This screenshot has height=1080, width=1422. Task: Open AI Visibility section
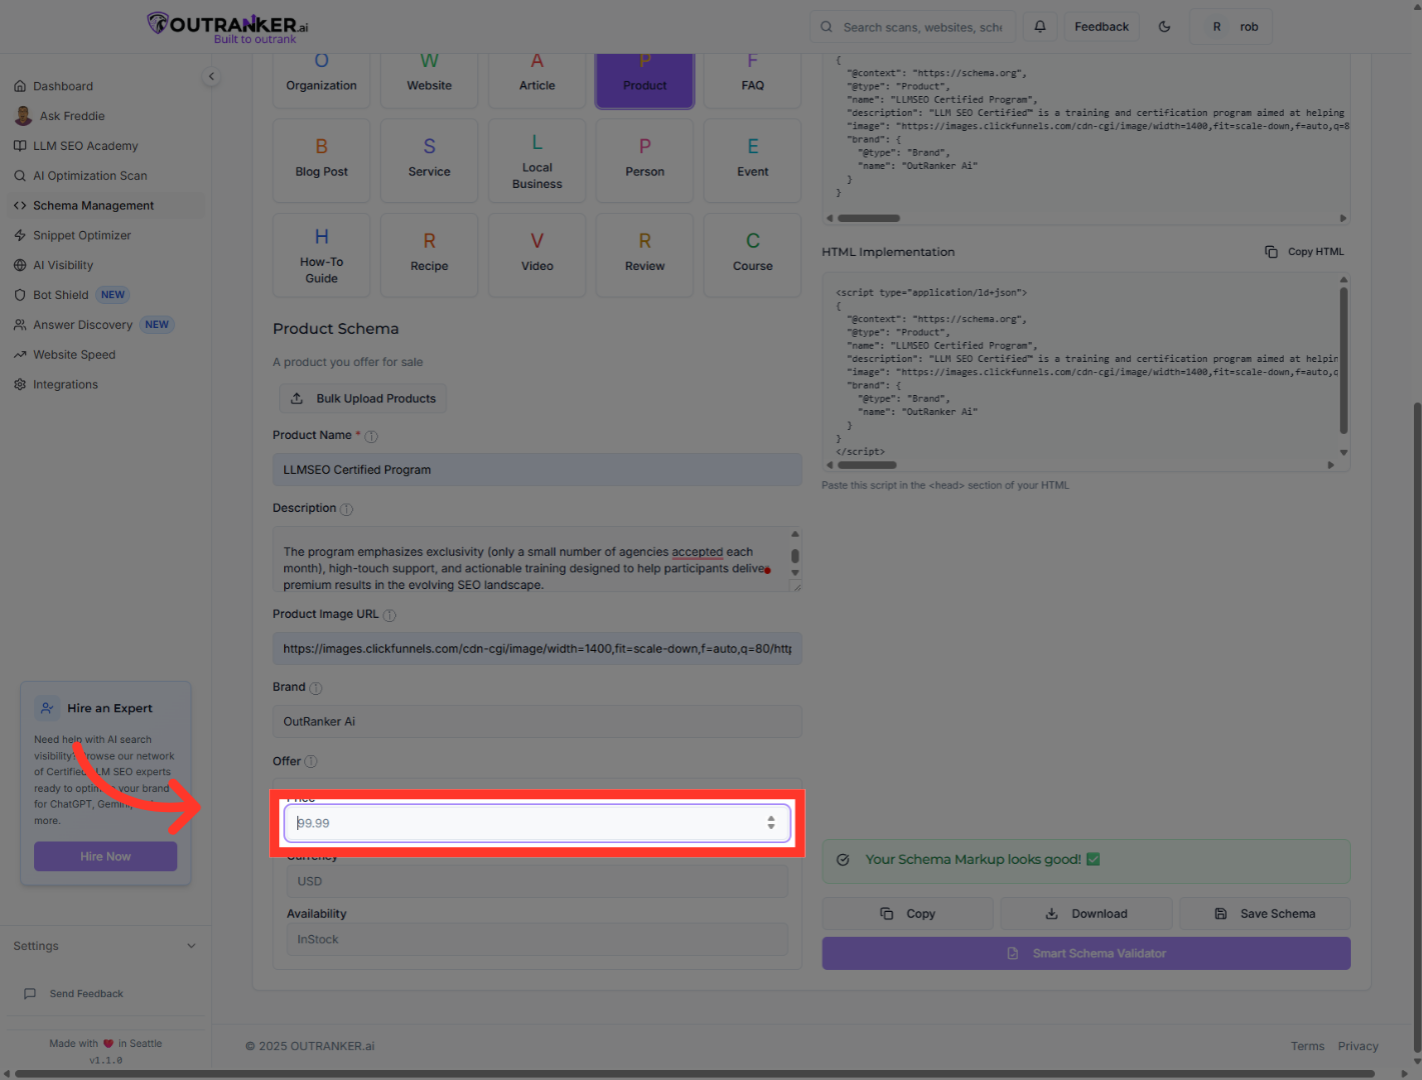(x=63, y=266)
